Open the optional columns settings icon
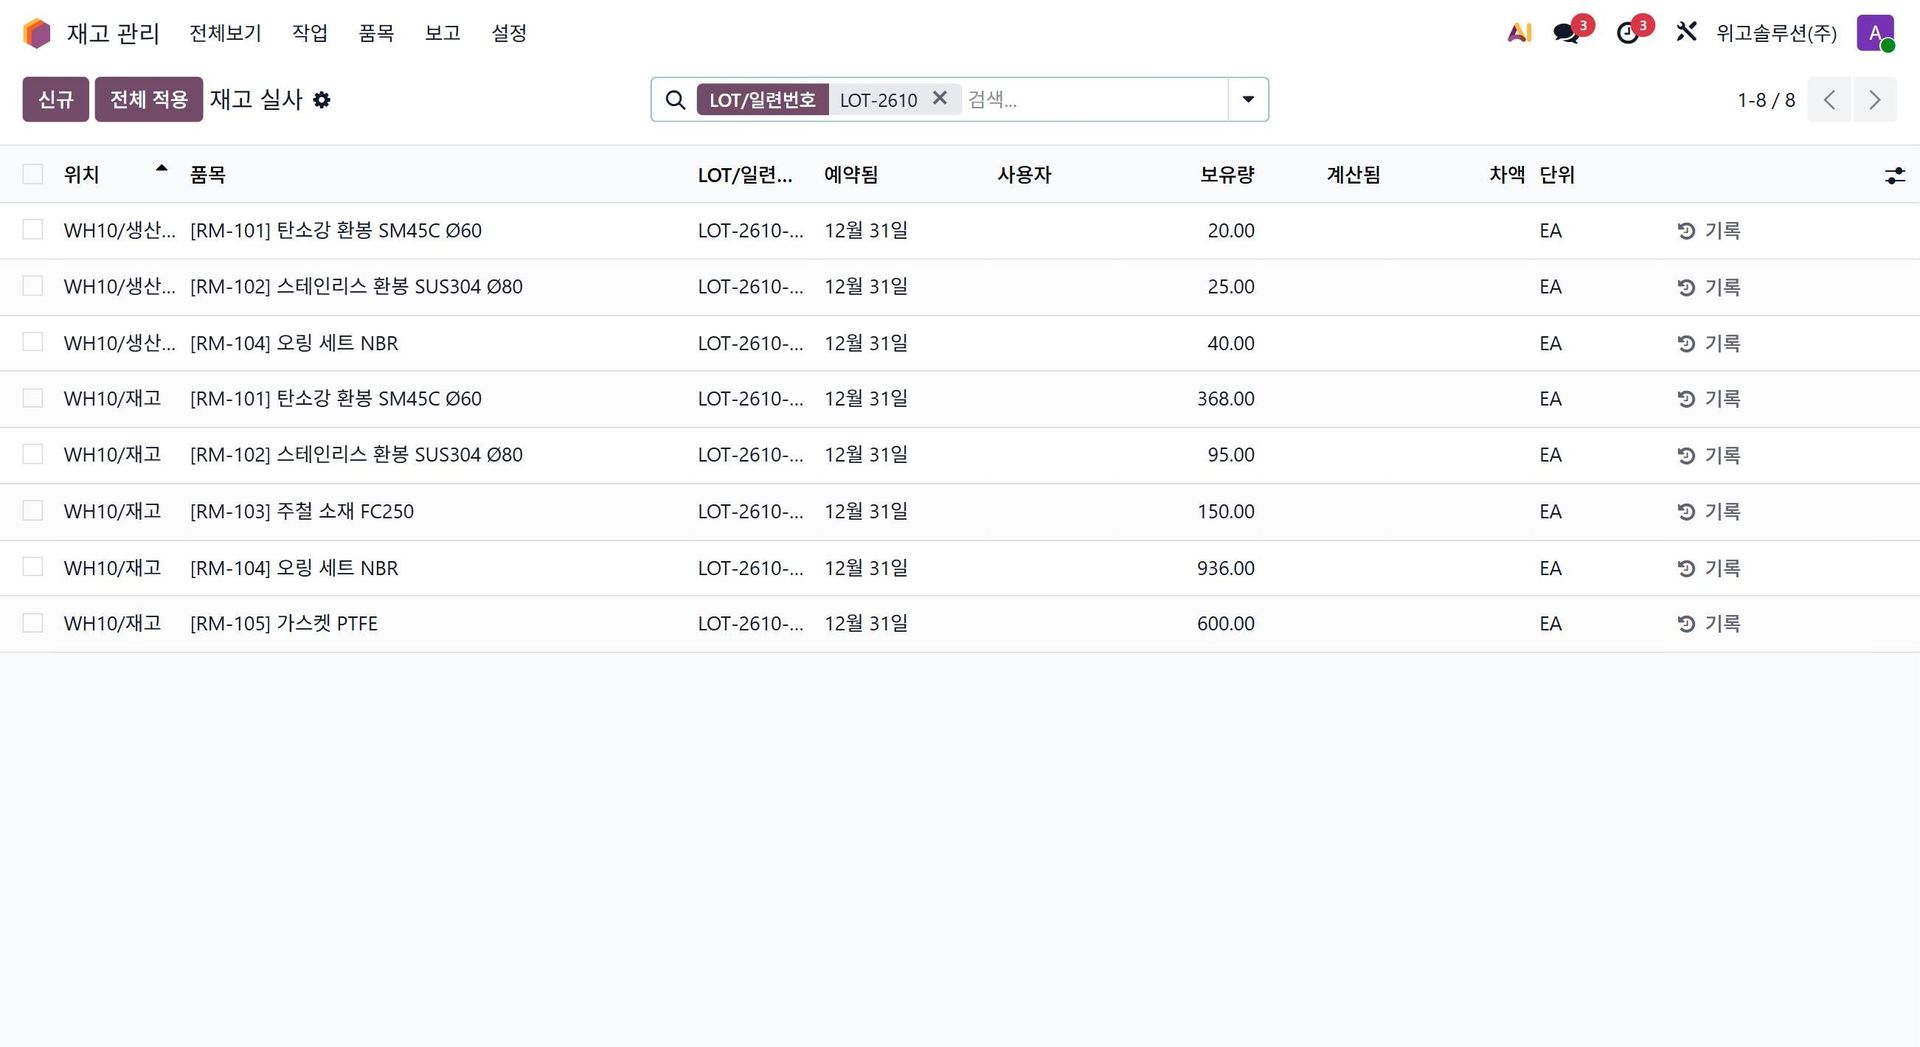The image size is (1920, 1047). [x=1894, y=176]
